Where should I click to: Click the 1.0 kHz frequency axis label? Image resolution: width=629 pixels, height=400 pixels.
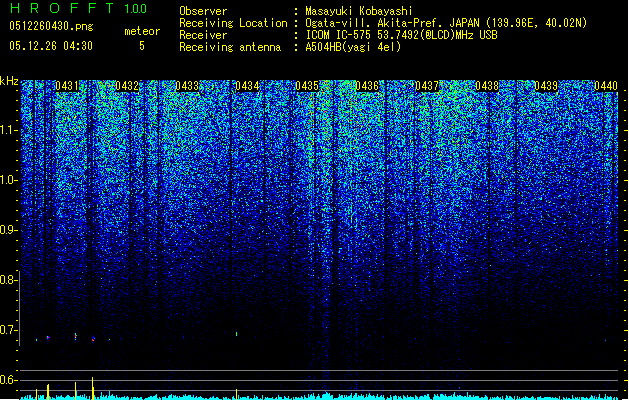coord(8,180)
